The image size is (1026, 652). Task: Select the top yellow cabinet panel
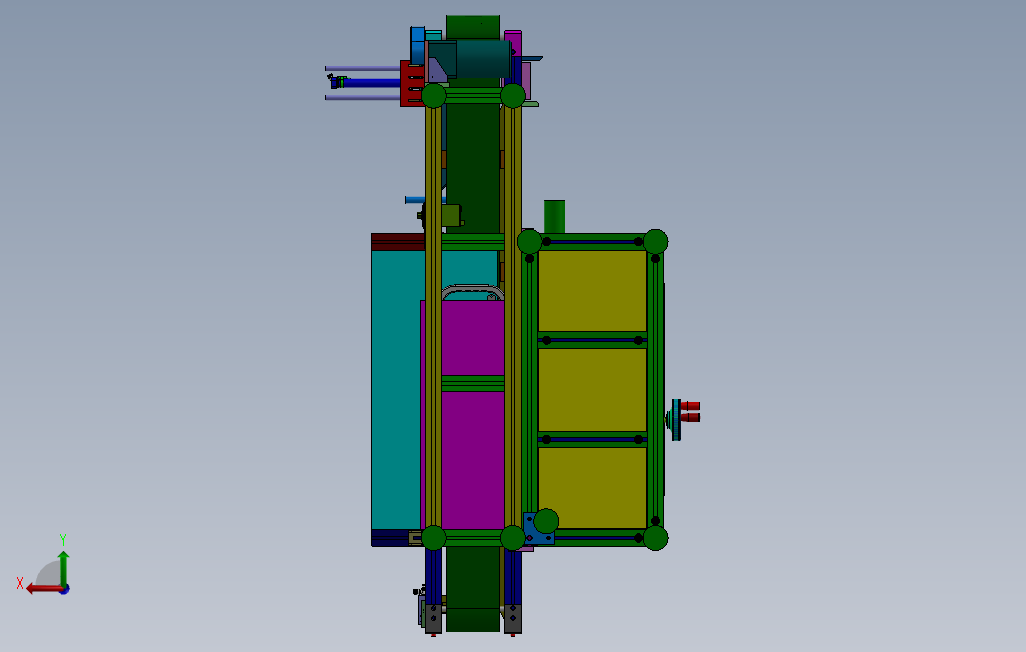[592, 291]
